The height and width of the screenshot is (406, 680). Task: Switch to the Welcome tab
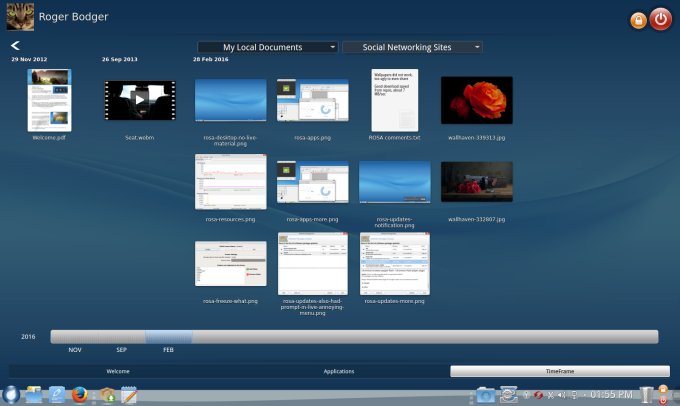(x=118, y=371)
